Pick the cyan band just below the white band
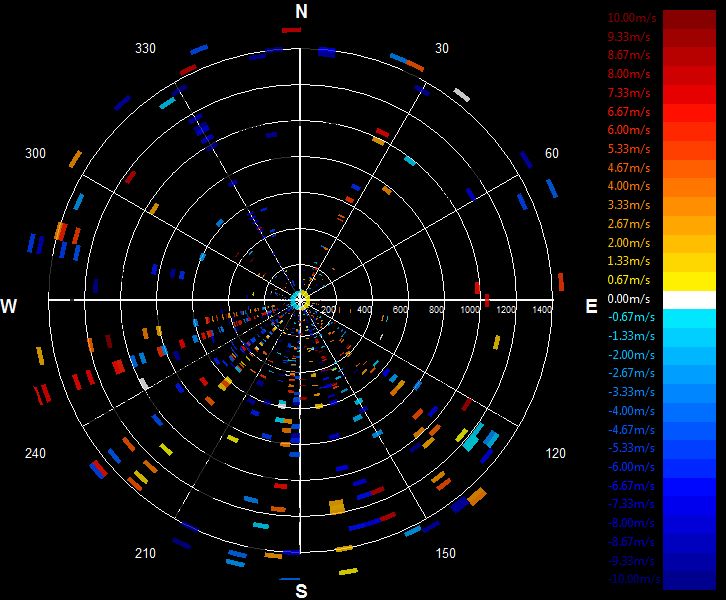Screen dimensions: 726x600 [x=689, y=319]
